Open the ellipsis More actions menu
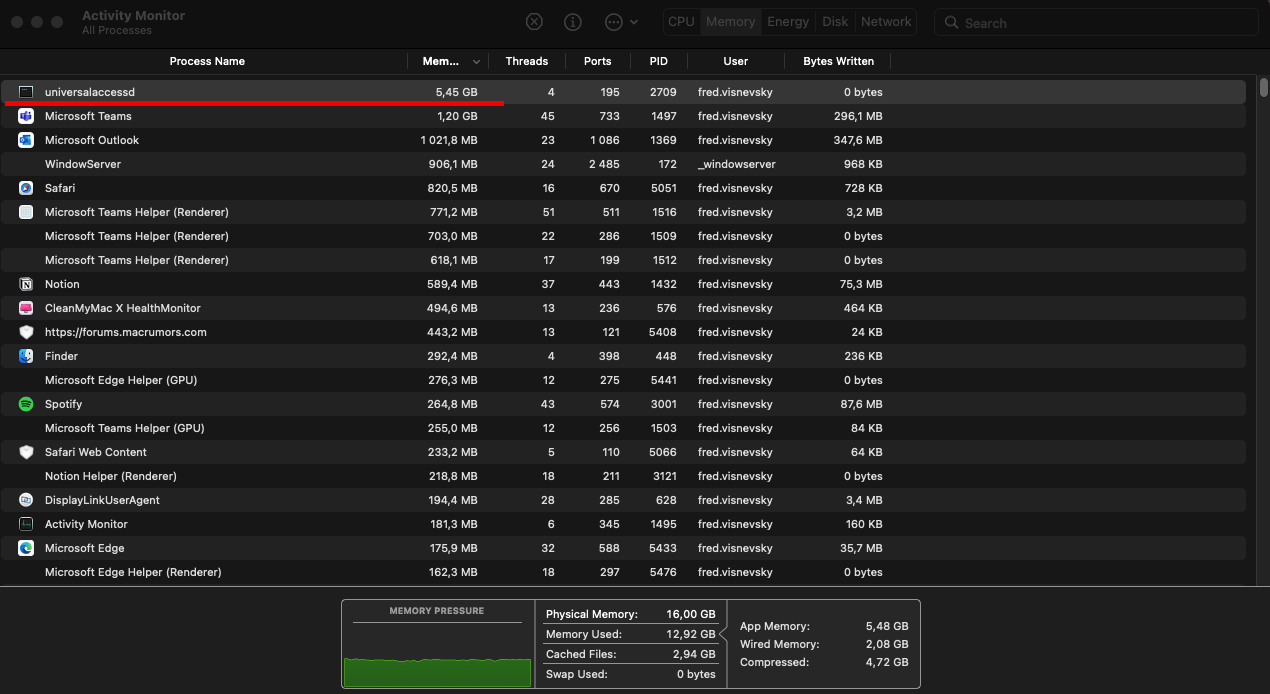This screenshot has width=1270, height=694. click(621, 21)
